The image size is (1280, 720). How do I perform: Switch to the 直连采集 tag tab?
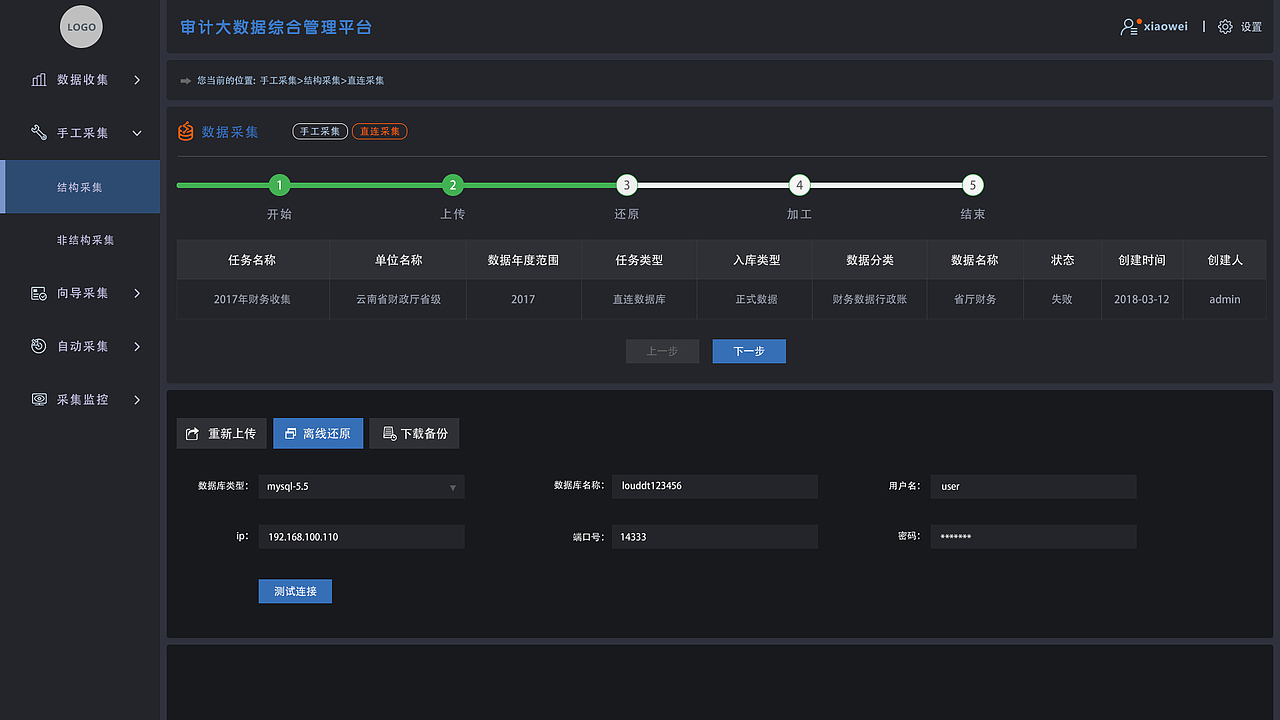click(380, 131)
